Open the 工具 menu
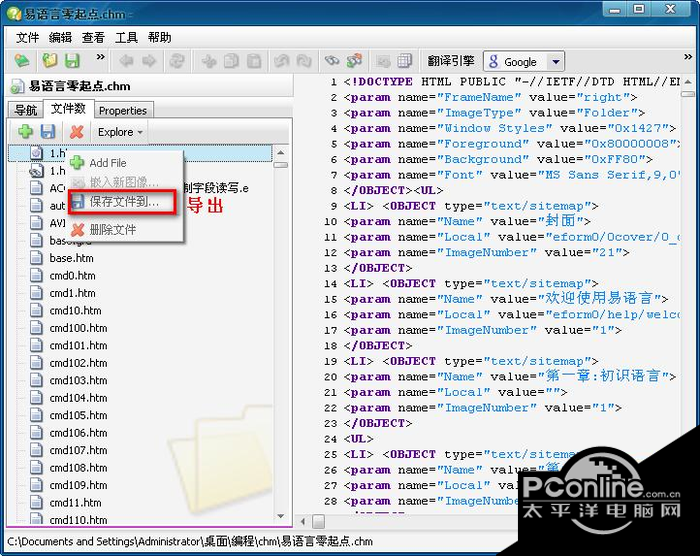 pos(126,38)
